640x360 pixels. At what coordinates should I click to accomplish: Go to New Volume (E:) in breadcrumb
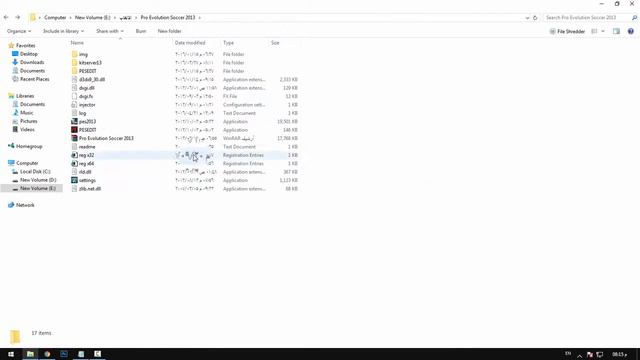point(93,18)
